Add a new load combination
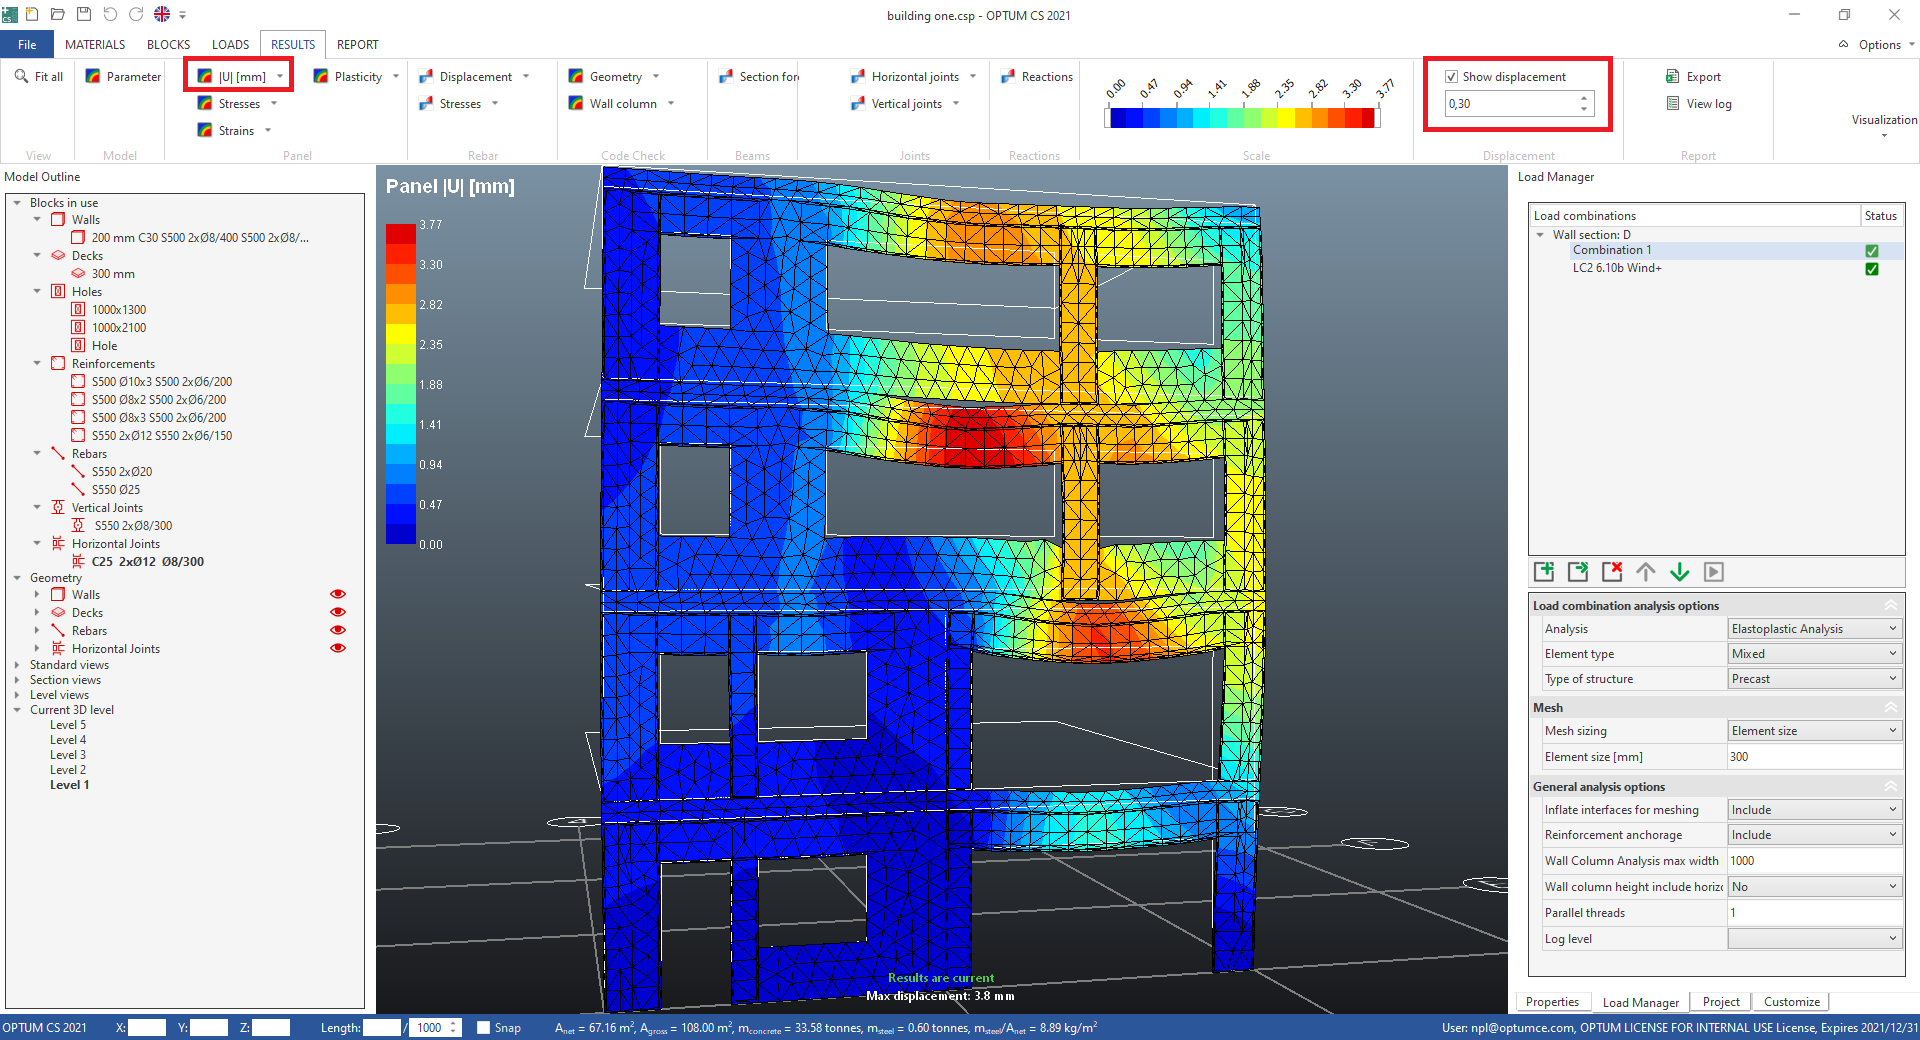This screenshot has height=1040, width=1920. 1544,572
